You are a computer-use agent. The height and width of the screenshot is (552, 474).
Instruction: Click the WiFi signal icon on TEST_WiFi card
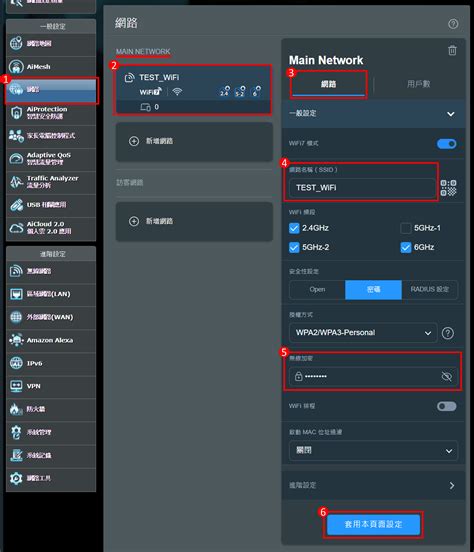(x=177, y=92)
